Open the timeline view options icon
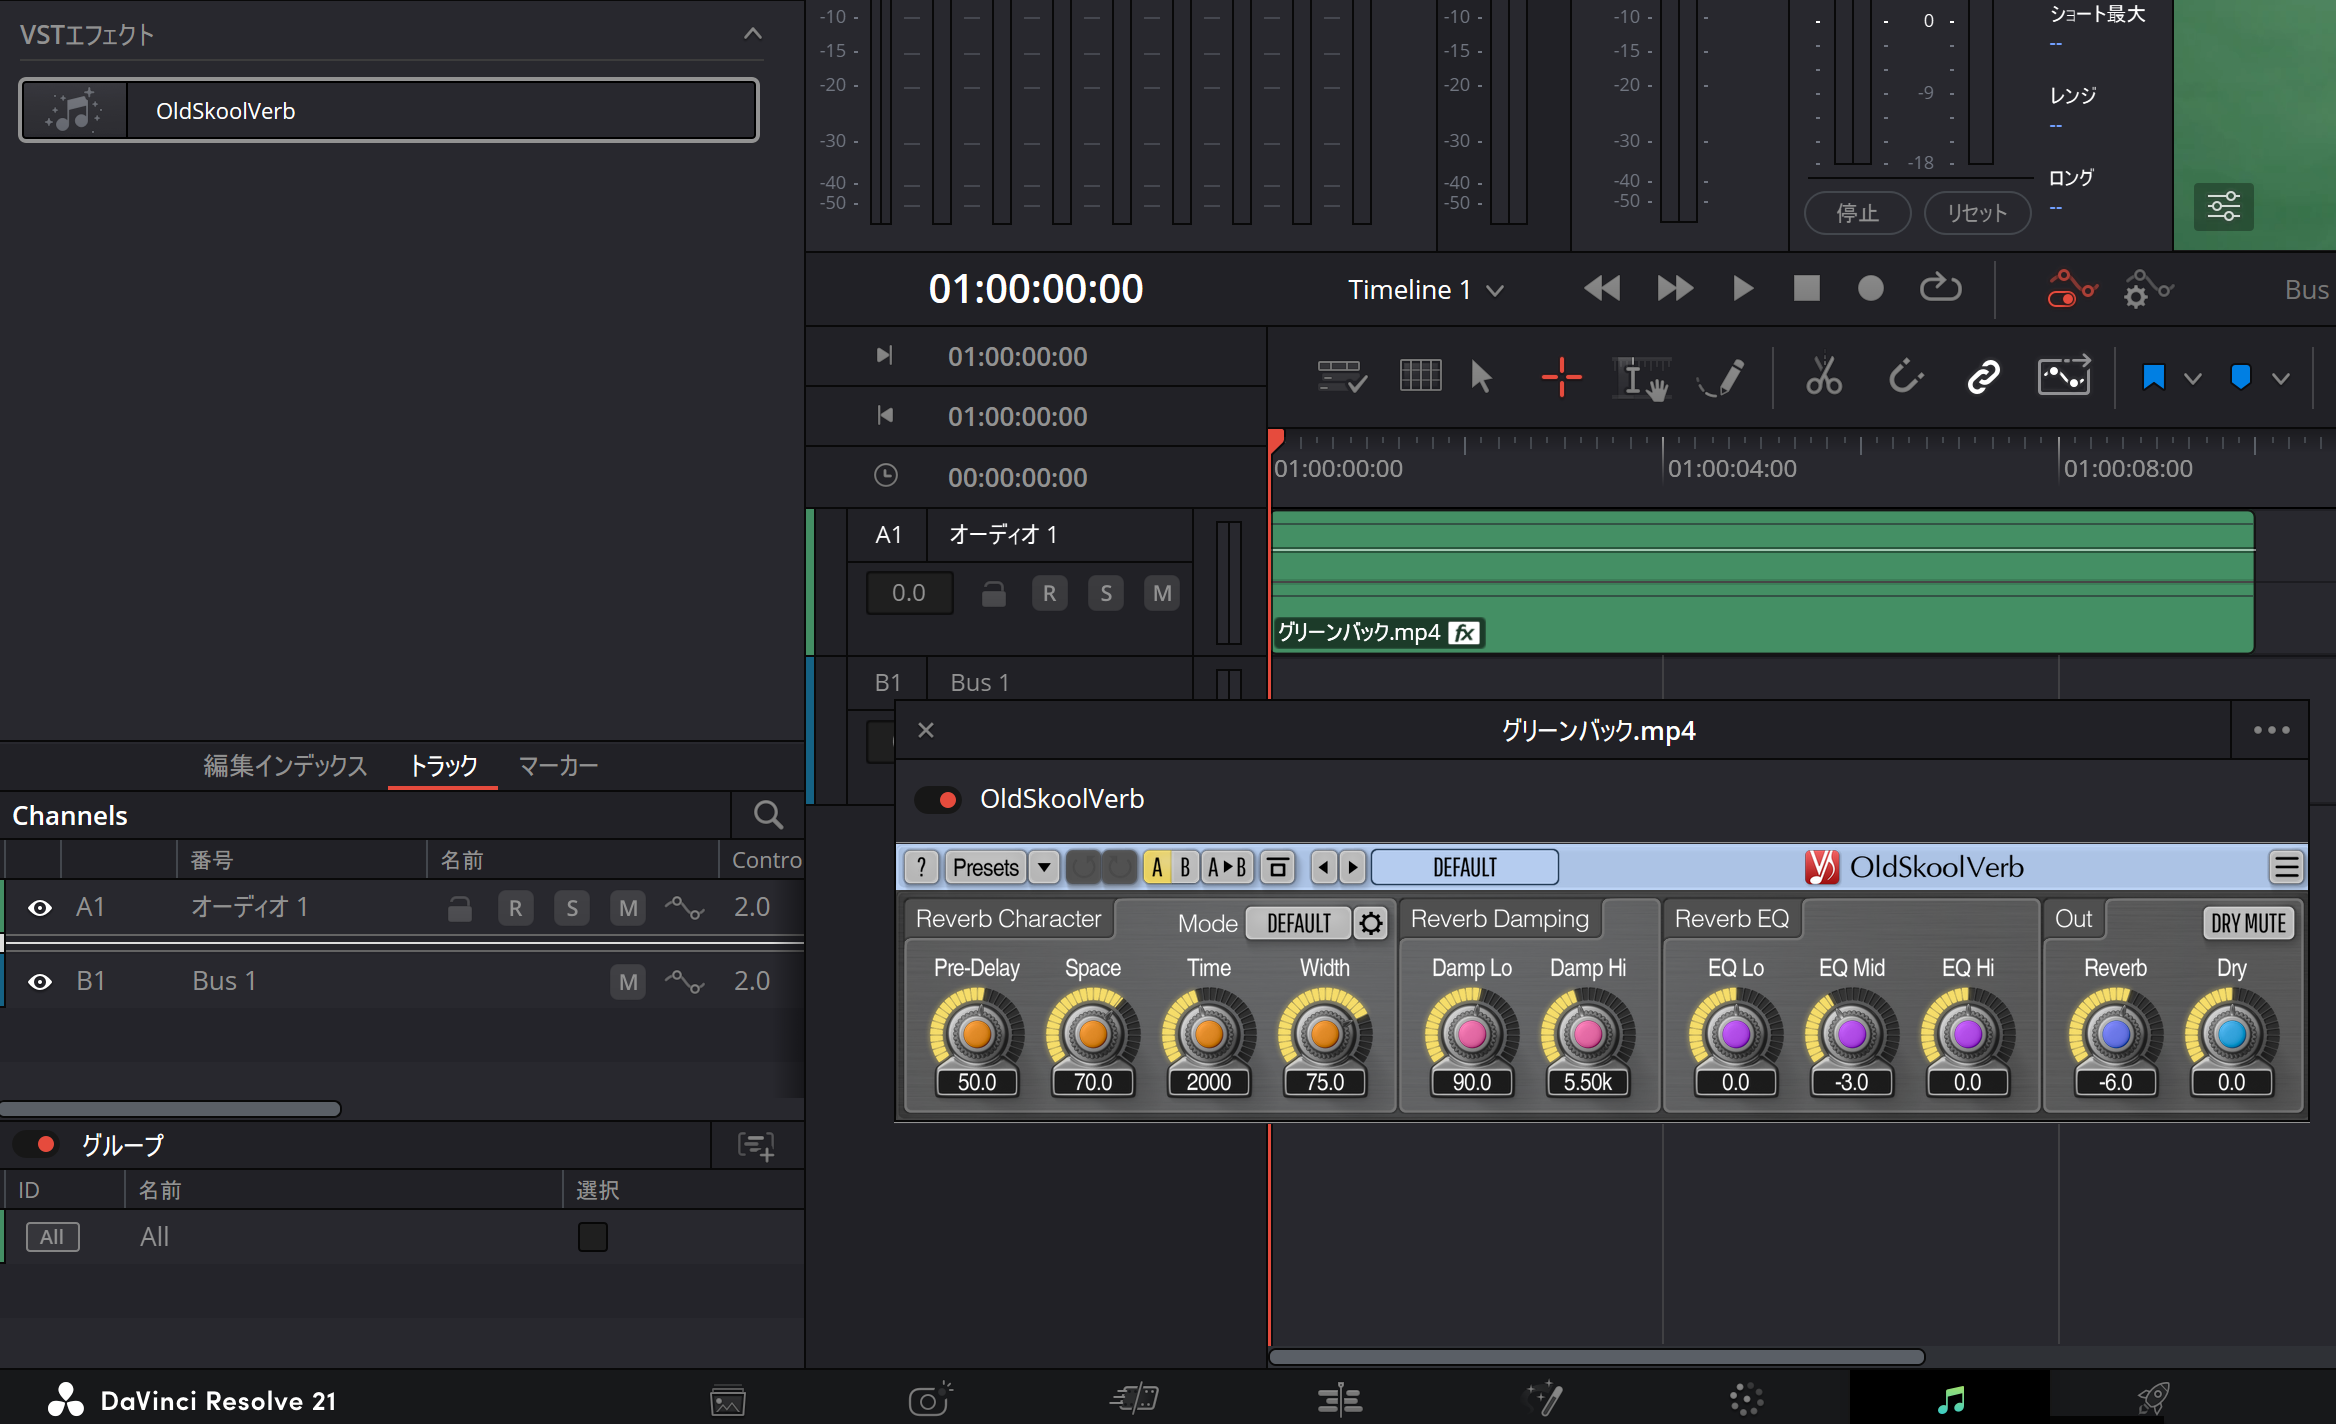 click(1342, 377)
